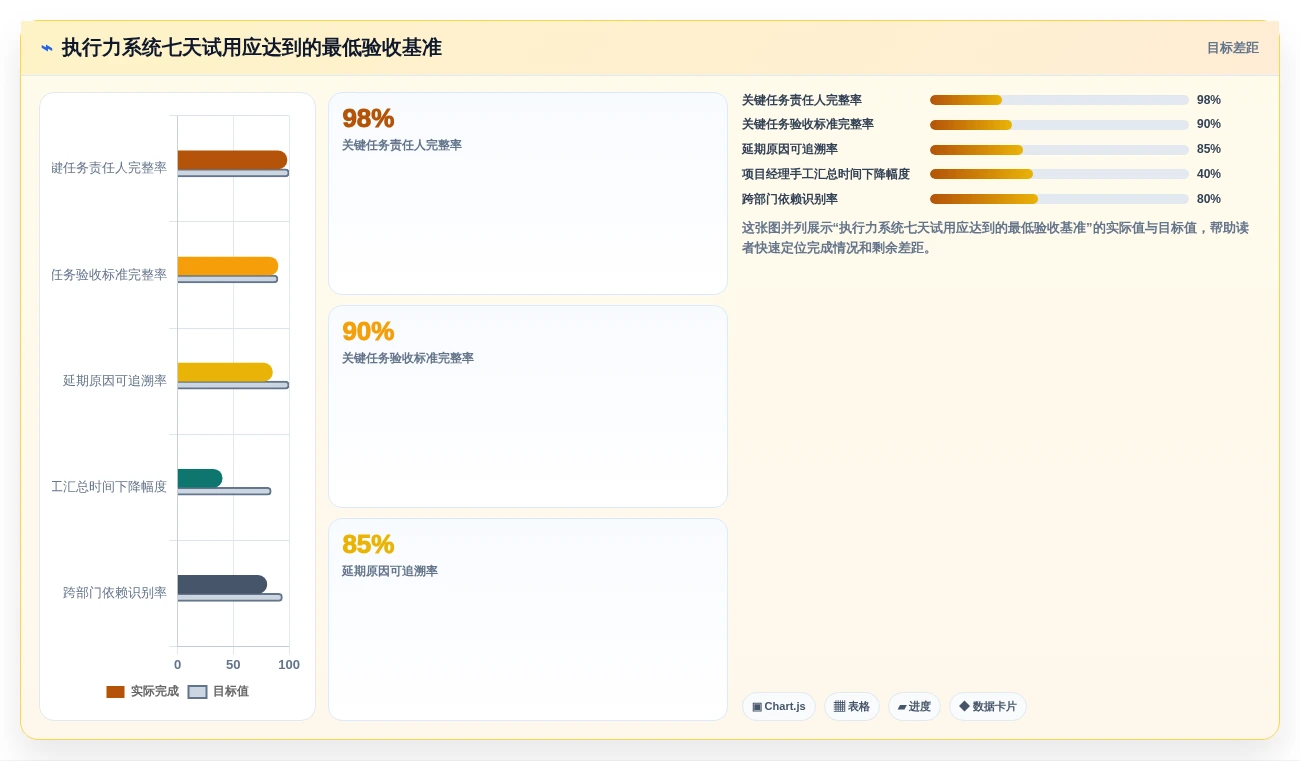Image resolution: width=1300 pixels, height=761 pixels.
Task: Click the target bar under 跨部门依赖识别率
Action: [x=230, y=597]
